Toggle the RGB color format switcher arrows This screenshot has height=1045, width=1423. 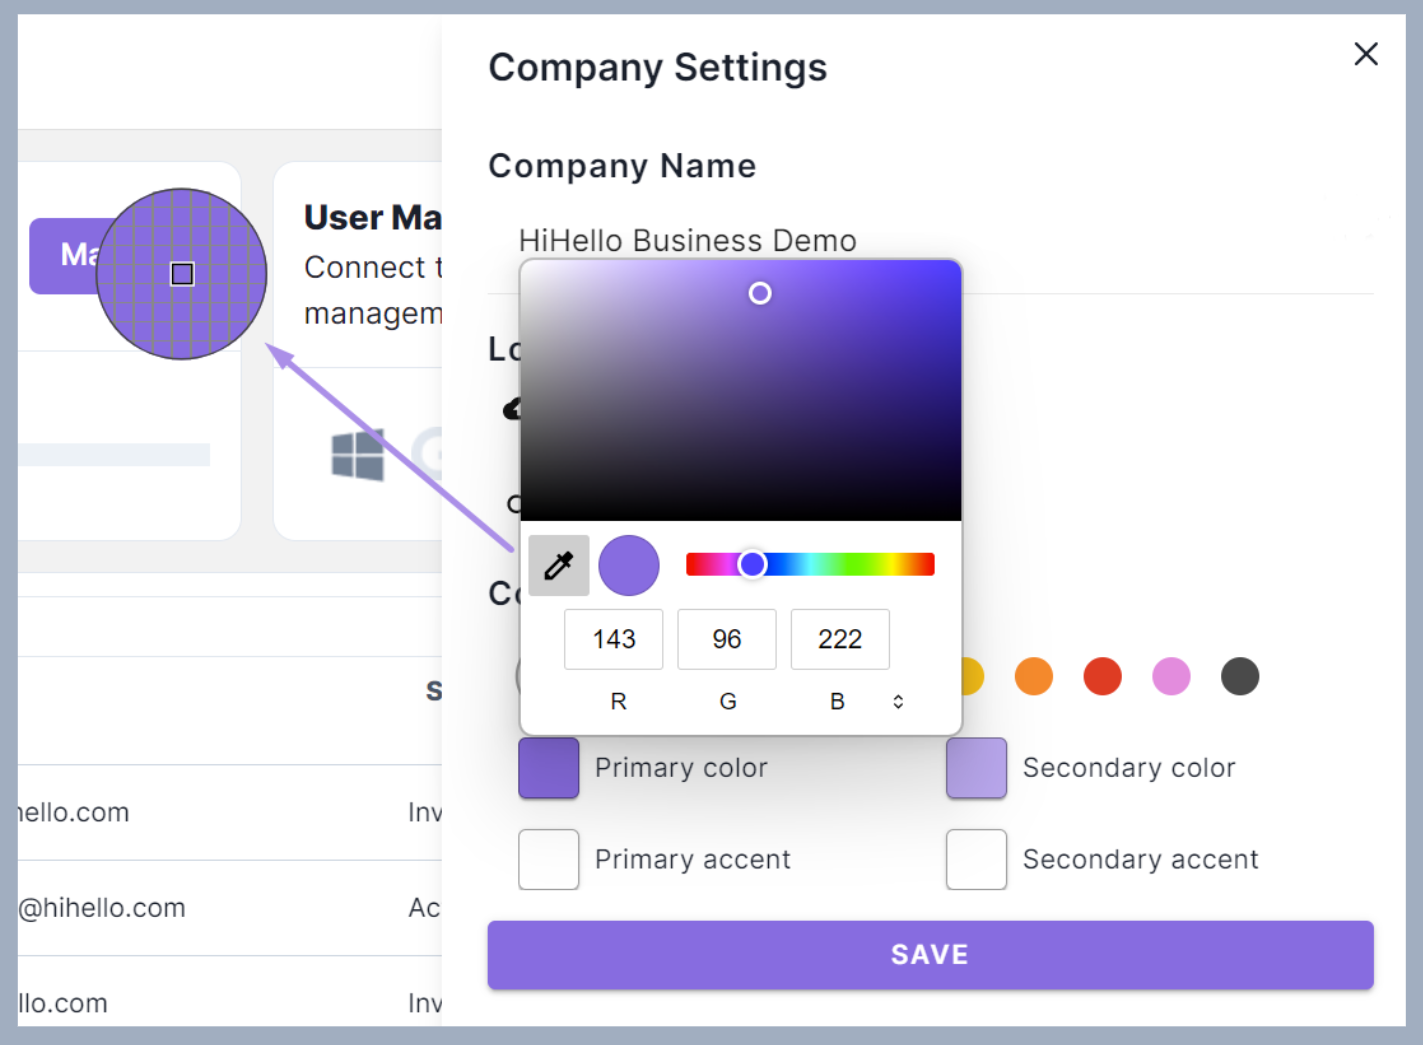(898, 702)
